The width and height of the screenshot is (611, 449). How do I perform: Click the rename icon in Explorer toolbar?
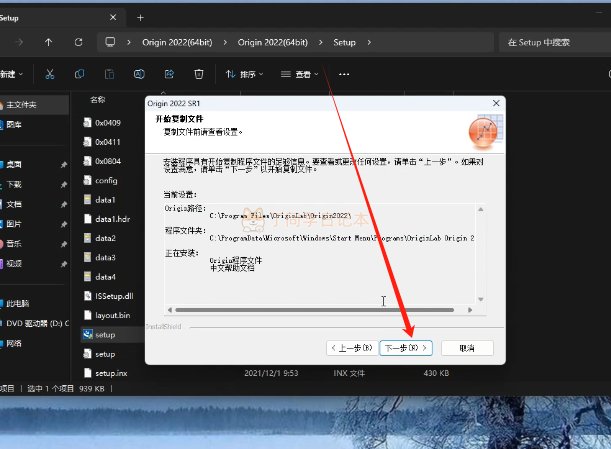pos(139,74)
